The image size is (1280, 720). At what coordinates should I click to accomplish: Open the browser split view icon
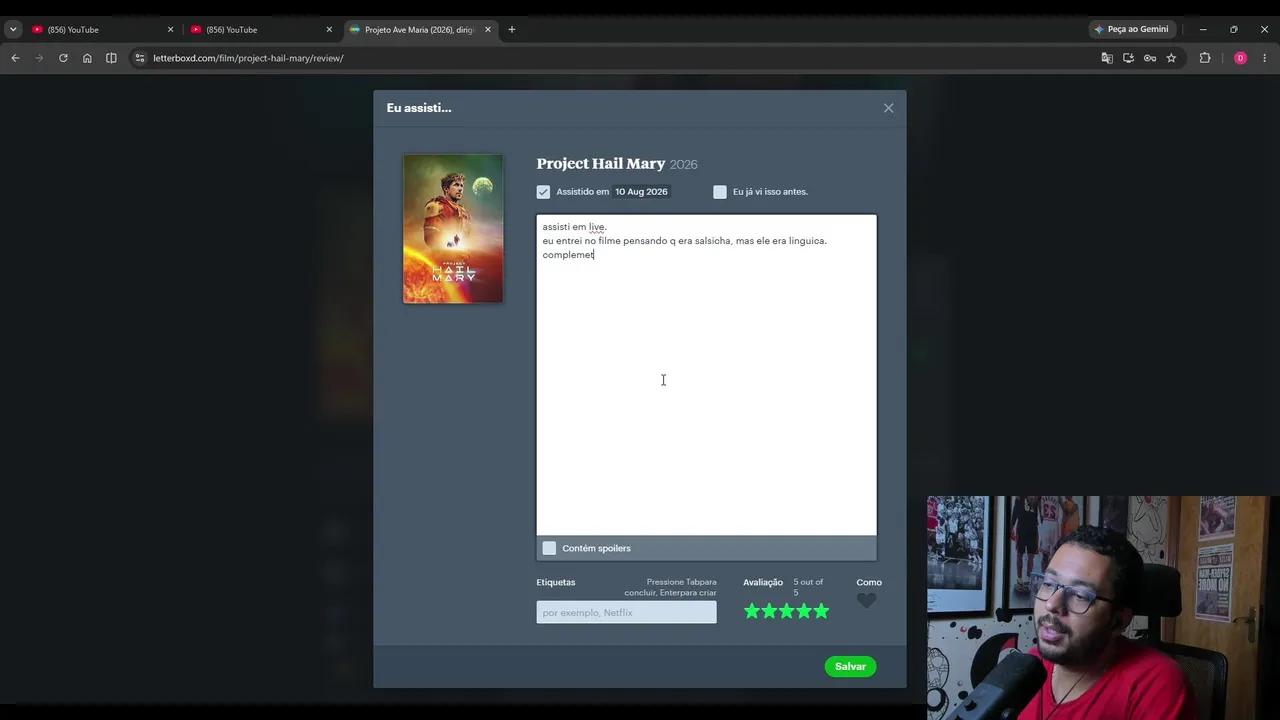coord(111,58)
